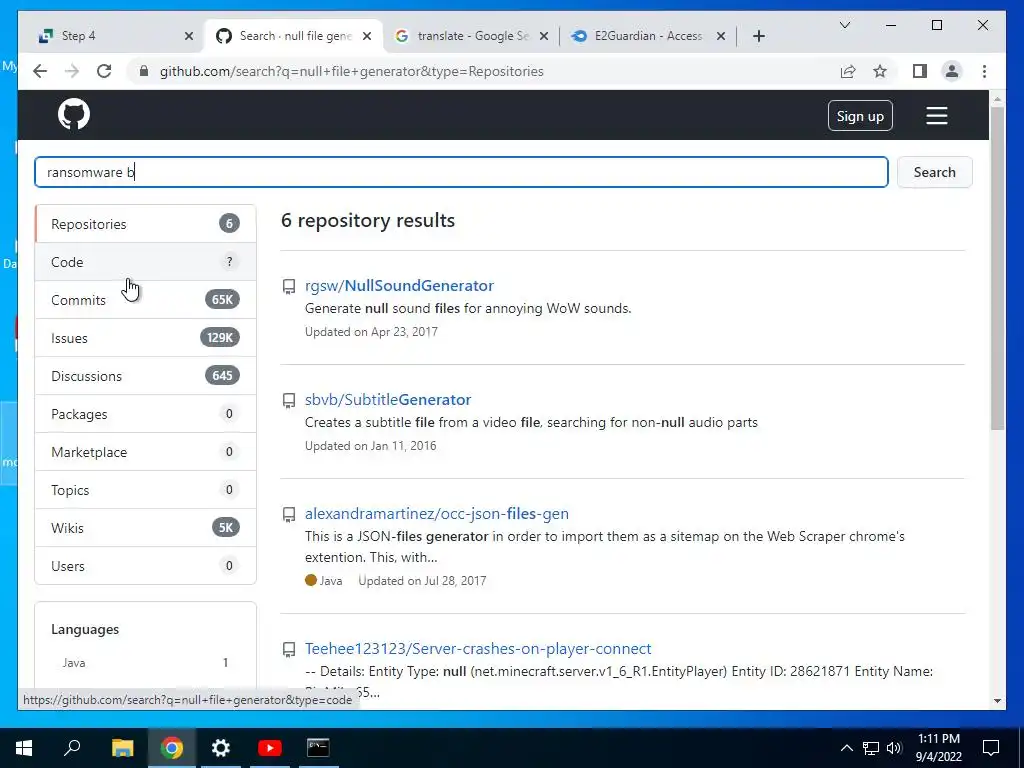1024x768 pixels.
Task: Click the Chrome taskbar icon
Action: [x=172, y=748]
